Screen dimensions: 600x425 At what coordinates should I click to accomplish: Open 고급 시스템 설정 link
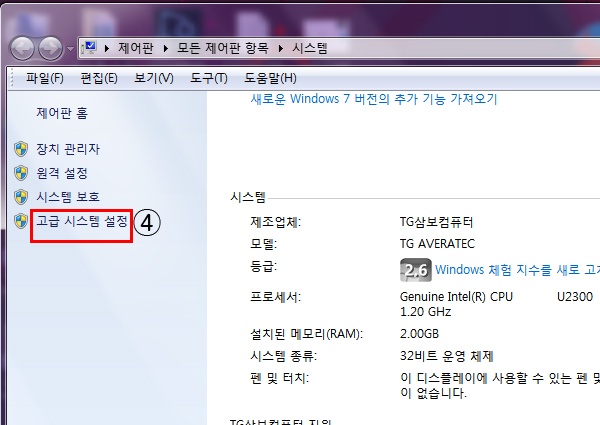pos(82,221)
